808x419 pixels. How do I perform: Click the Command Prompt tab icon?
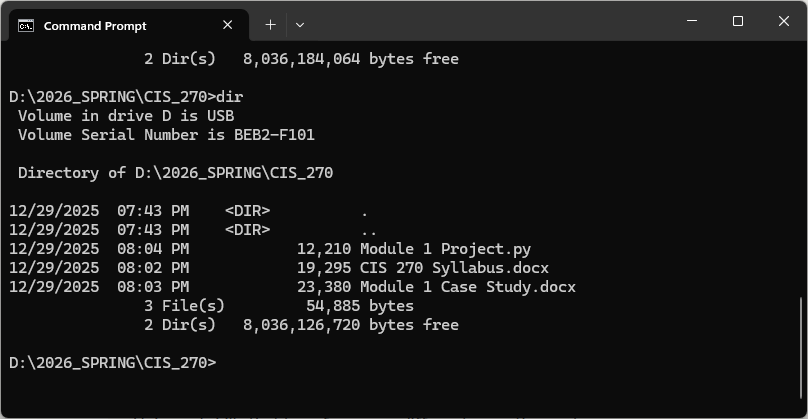27,25
